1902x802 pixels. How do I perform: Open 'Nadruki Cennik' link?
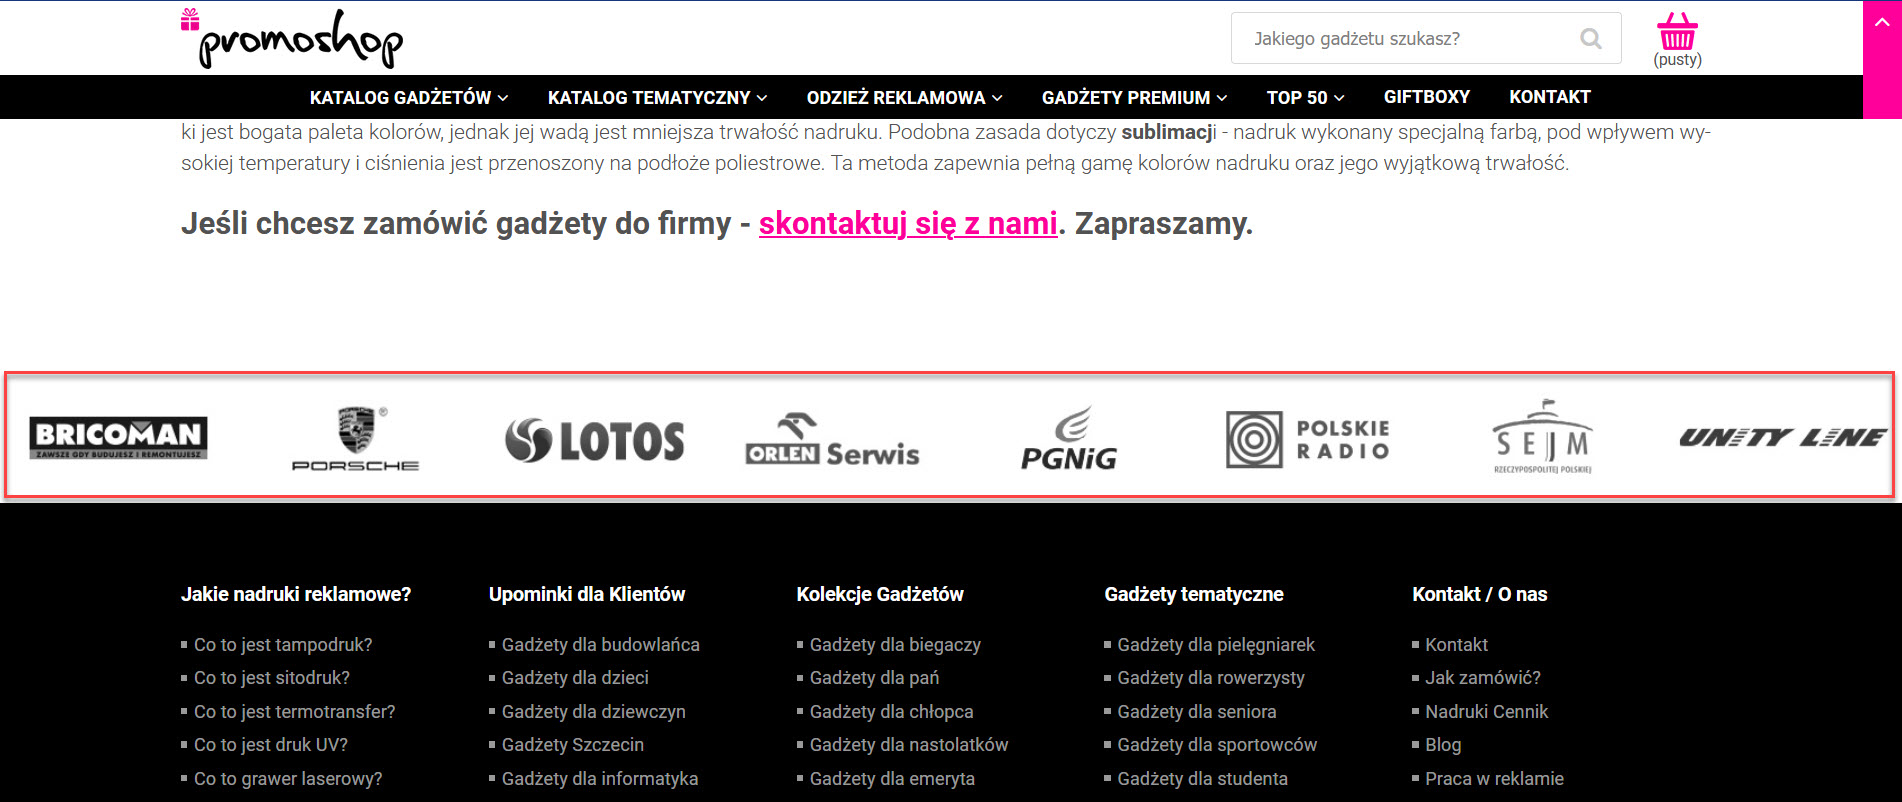tap(1487, 712)
